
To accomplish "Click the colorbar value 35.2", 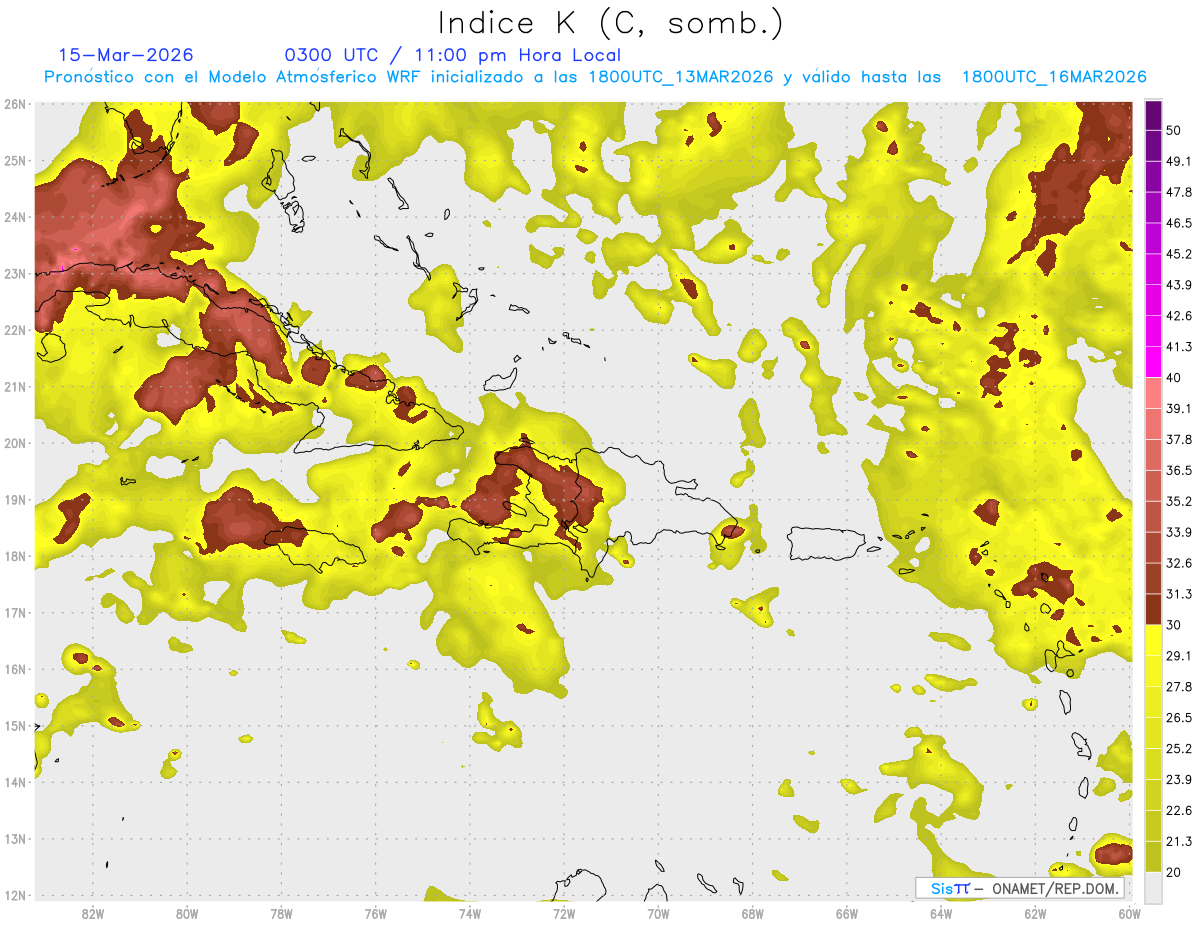I will (1179, 501).
